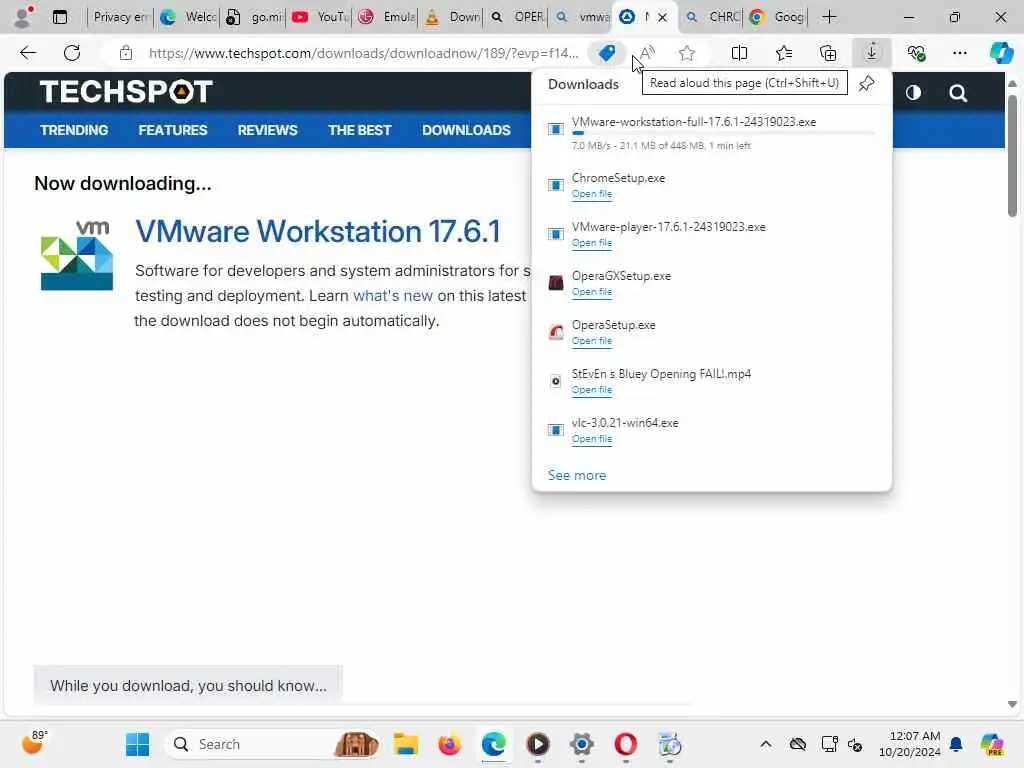This screenshot has width=1024, height=768.
Task: Pin the Downloads panel
Action: [867, 84]
